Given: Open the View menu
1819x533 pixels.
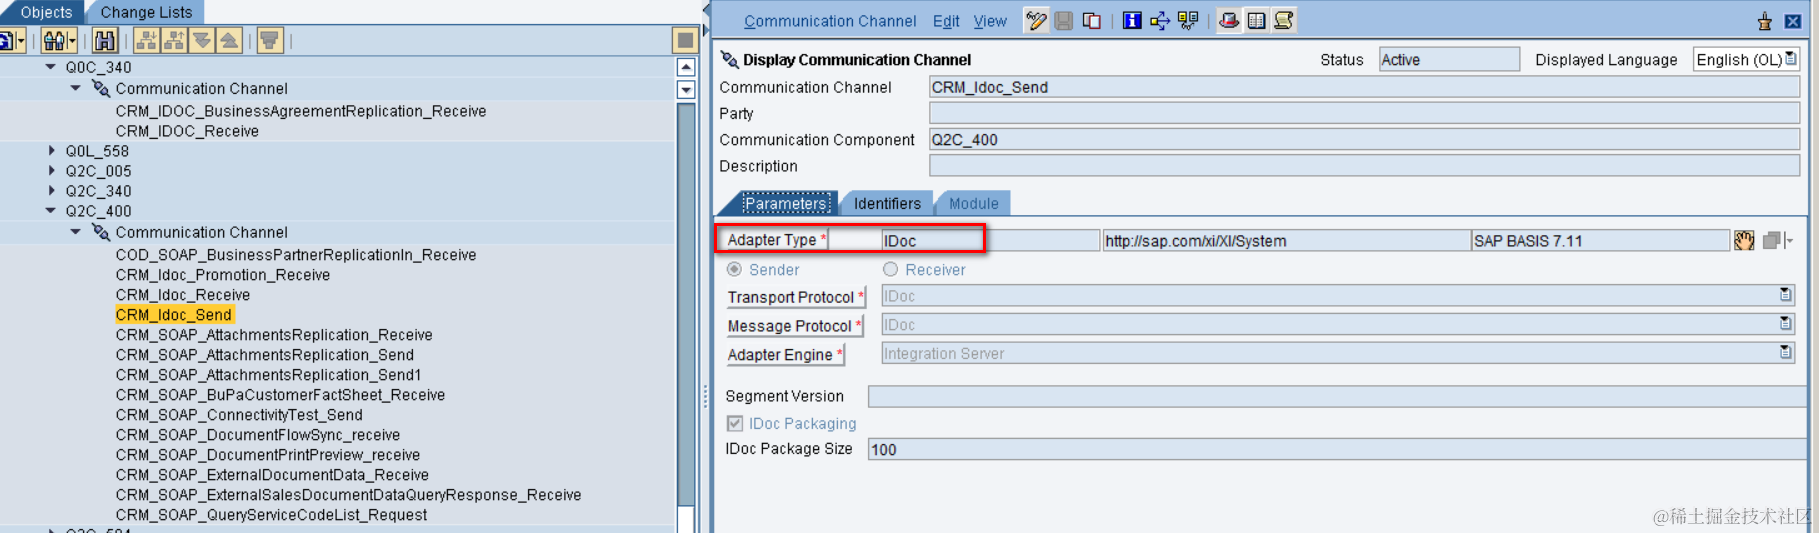Looking at the screenshot, I should (x=990, y=21).
